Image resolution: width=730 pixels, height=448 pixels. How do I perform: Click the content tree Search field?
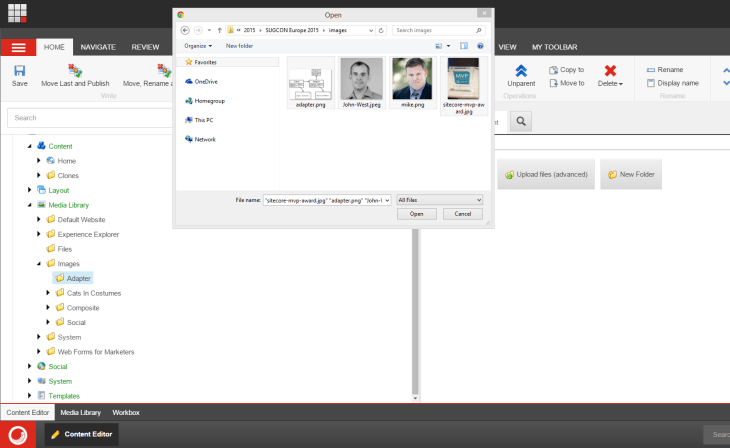tap(90, 118)
